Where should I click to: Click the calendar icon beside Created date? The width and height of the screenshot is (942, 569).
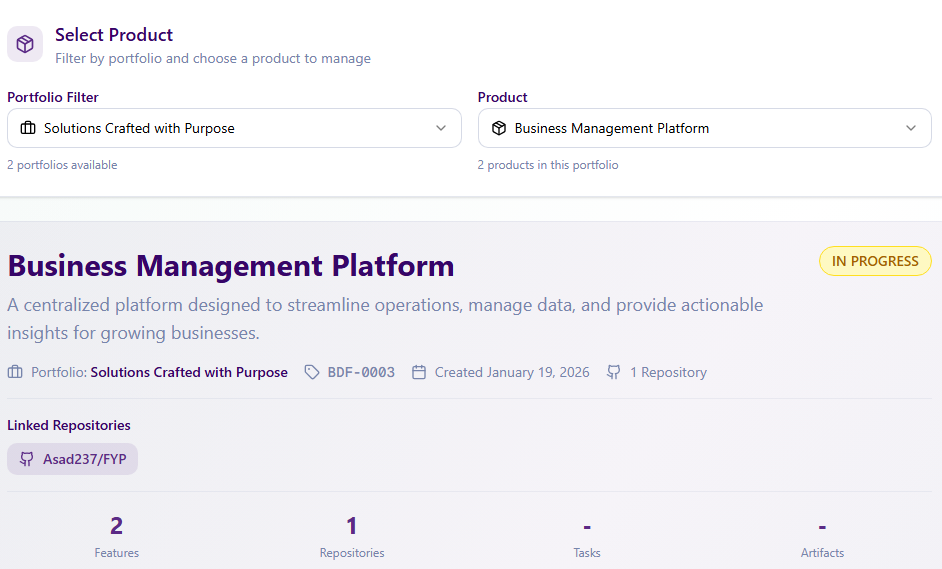pos(419,372)
